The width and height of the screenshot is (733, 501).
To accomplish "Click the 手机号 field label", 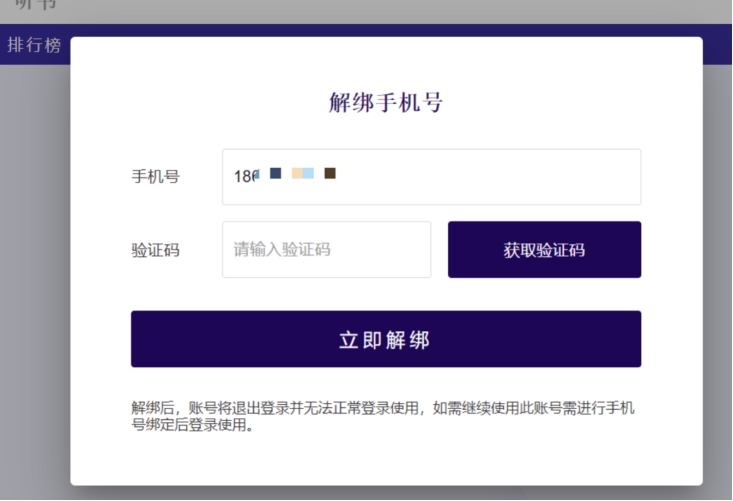I will coord(155,177).
